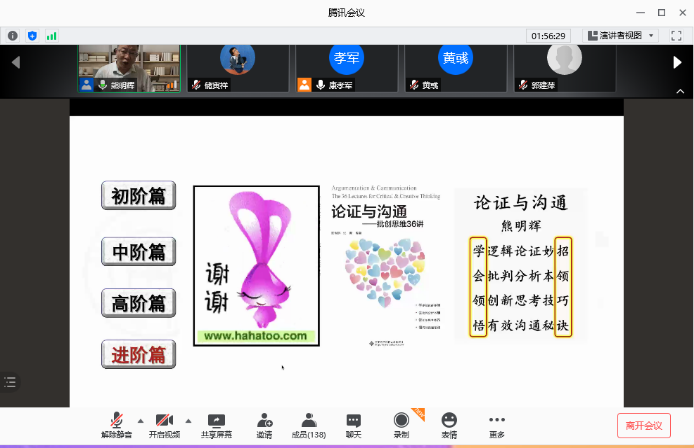
Task: Open the 更多 more options menu
Action: click(x=497, y=424)
